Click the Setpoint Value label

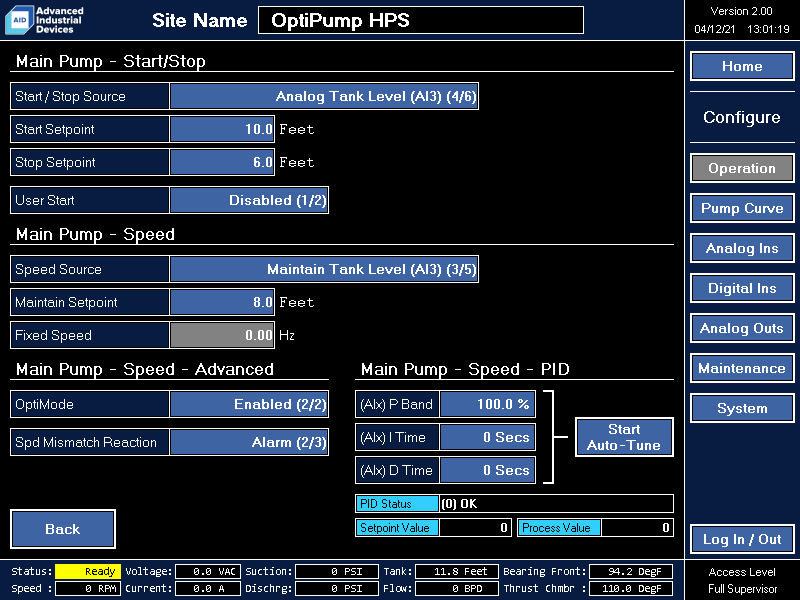(x=397, y=528)
